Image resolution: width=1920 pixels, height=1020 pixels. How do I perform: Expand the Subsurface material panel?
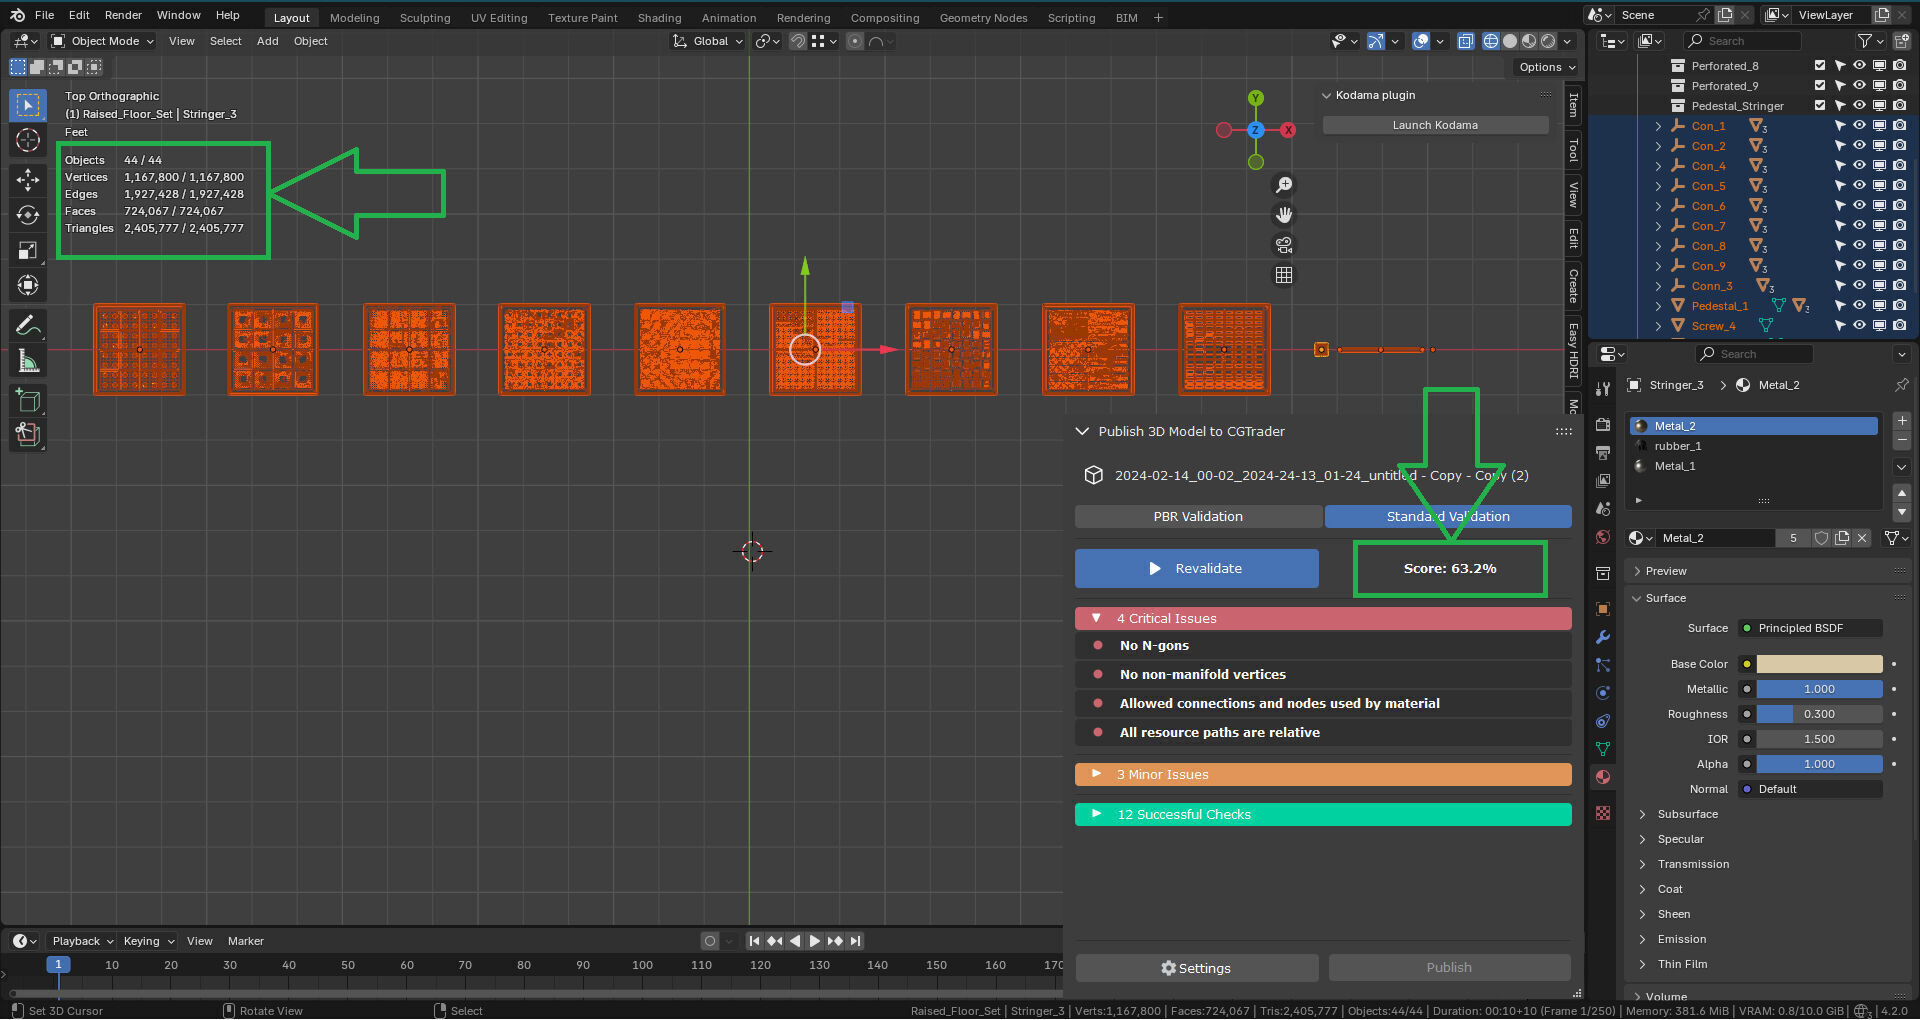click(x=1687, y=815)
